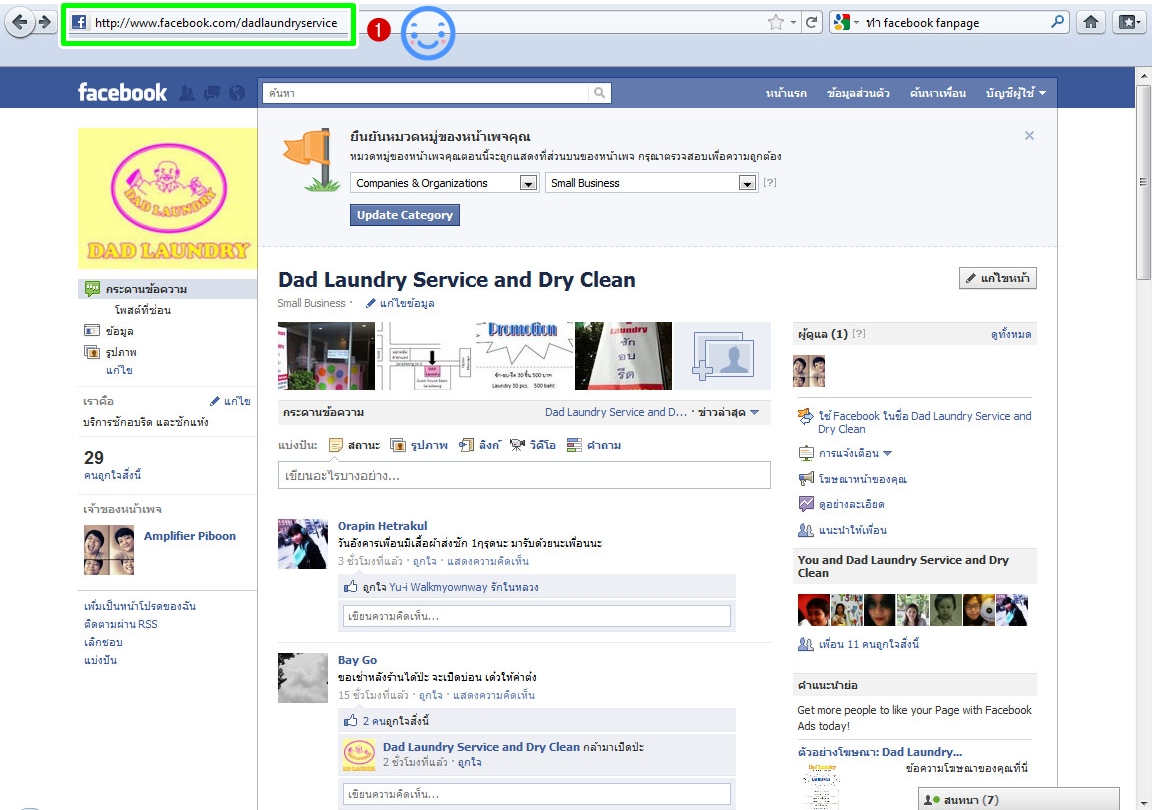Viewport: 1152px width, 810px height.
Task: Click the add photo placeholder thumbnail
Action: tap(722, 356)
